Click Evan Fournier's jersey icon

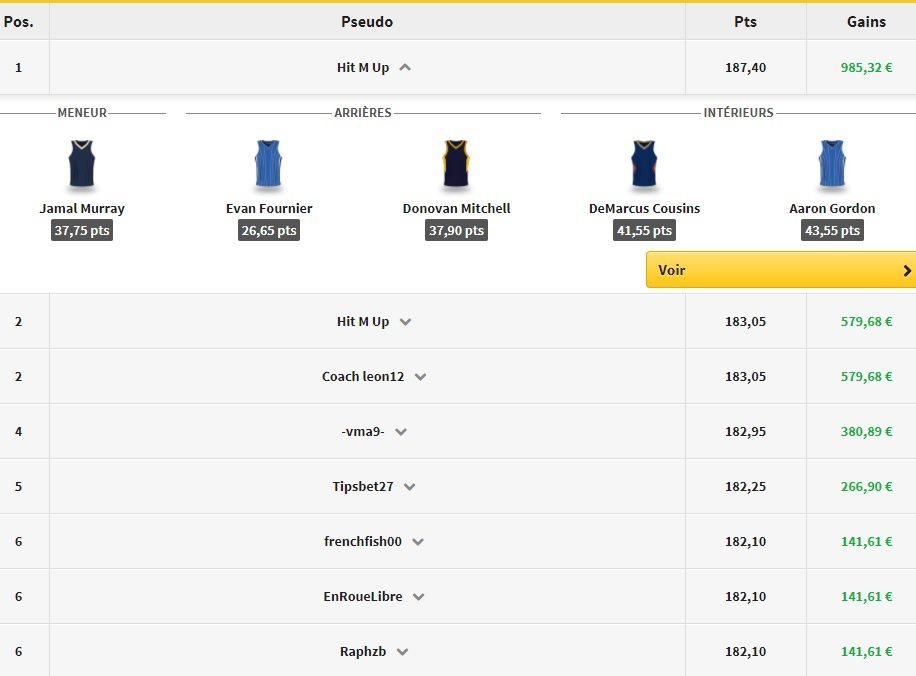pyautogui.click(x=269, y=166)
